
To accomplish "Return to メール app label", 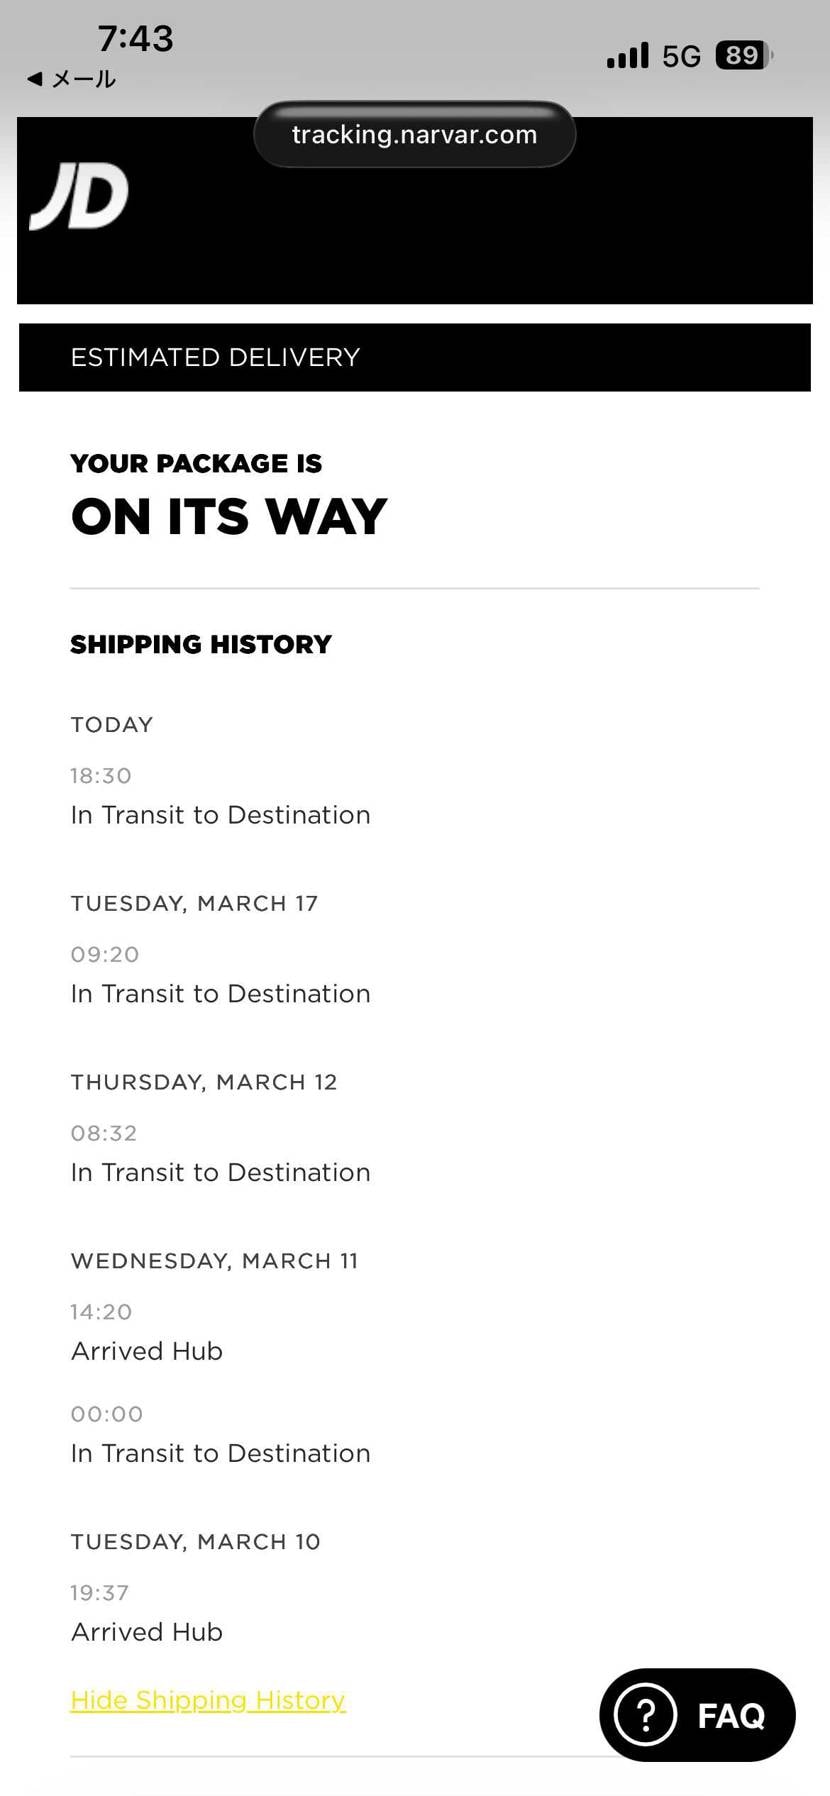I will (x=84, y=79).
